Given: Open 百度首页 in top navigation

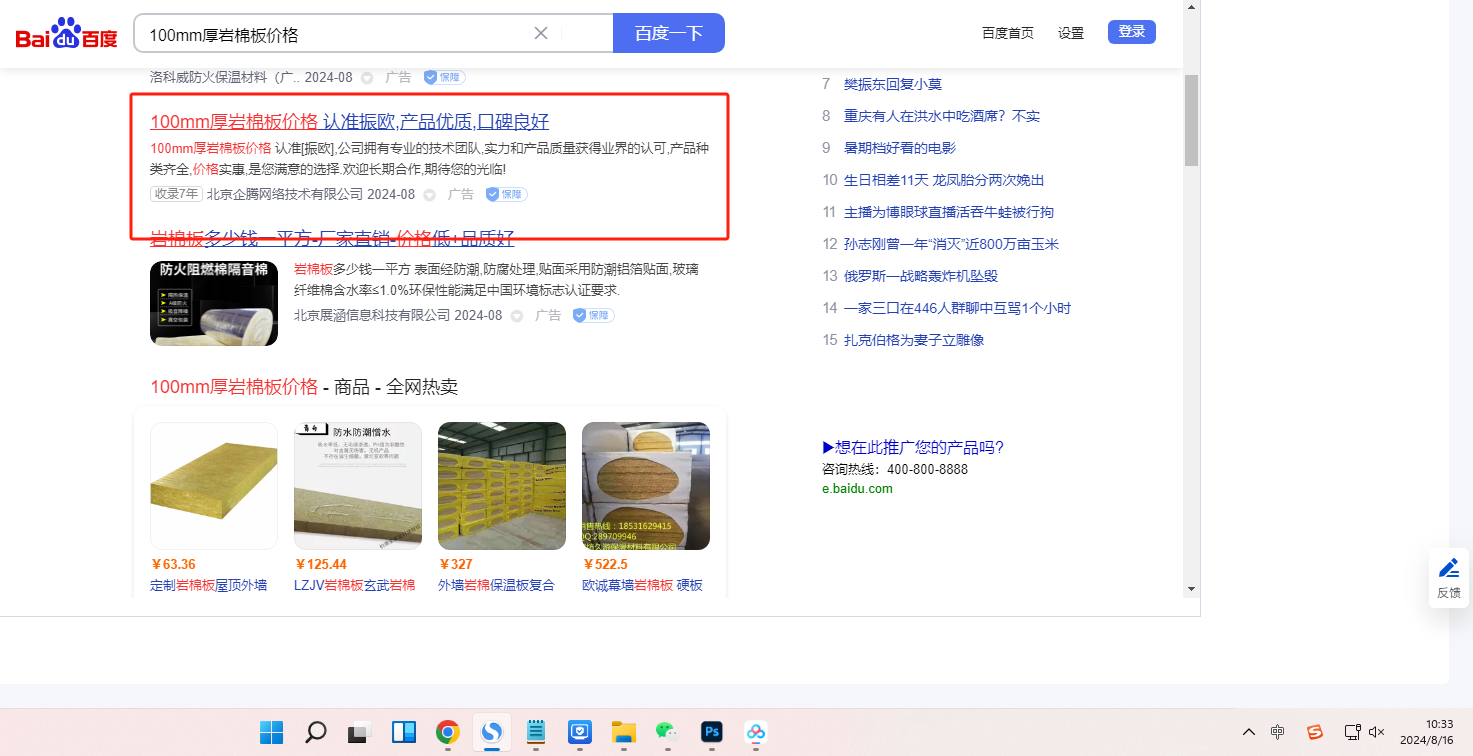Looking at the screenshot, I should tap(1007, 33).
